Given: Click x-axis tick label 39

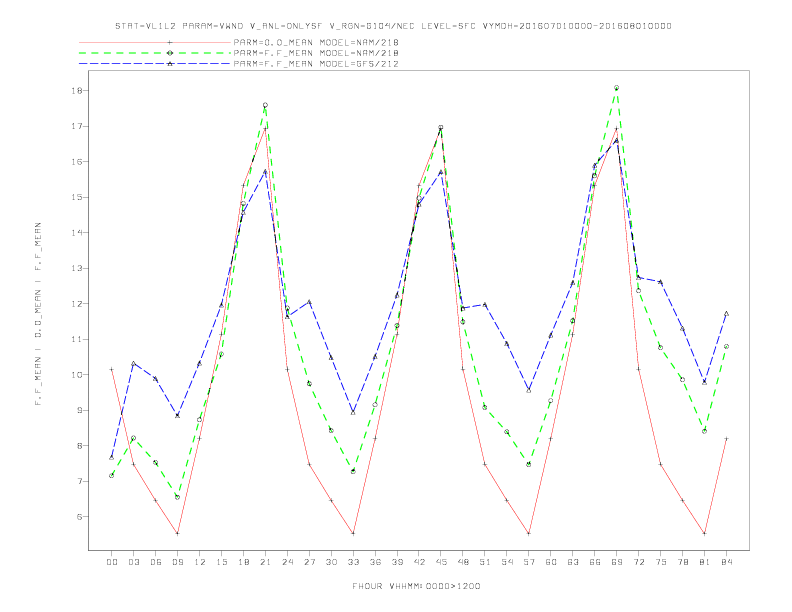Looking at the screenshot, I should (x=397, y=562).
